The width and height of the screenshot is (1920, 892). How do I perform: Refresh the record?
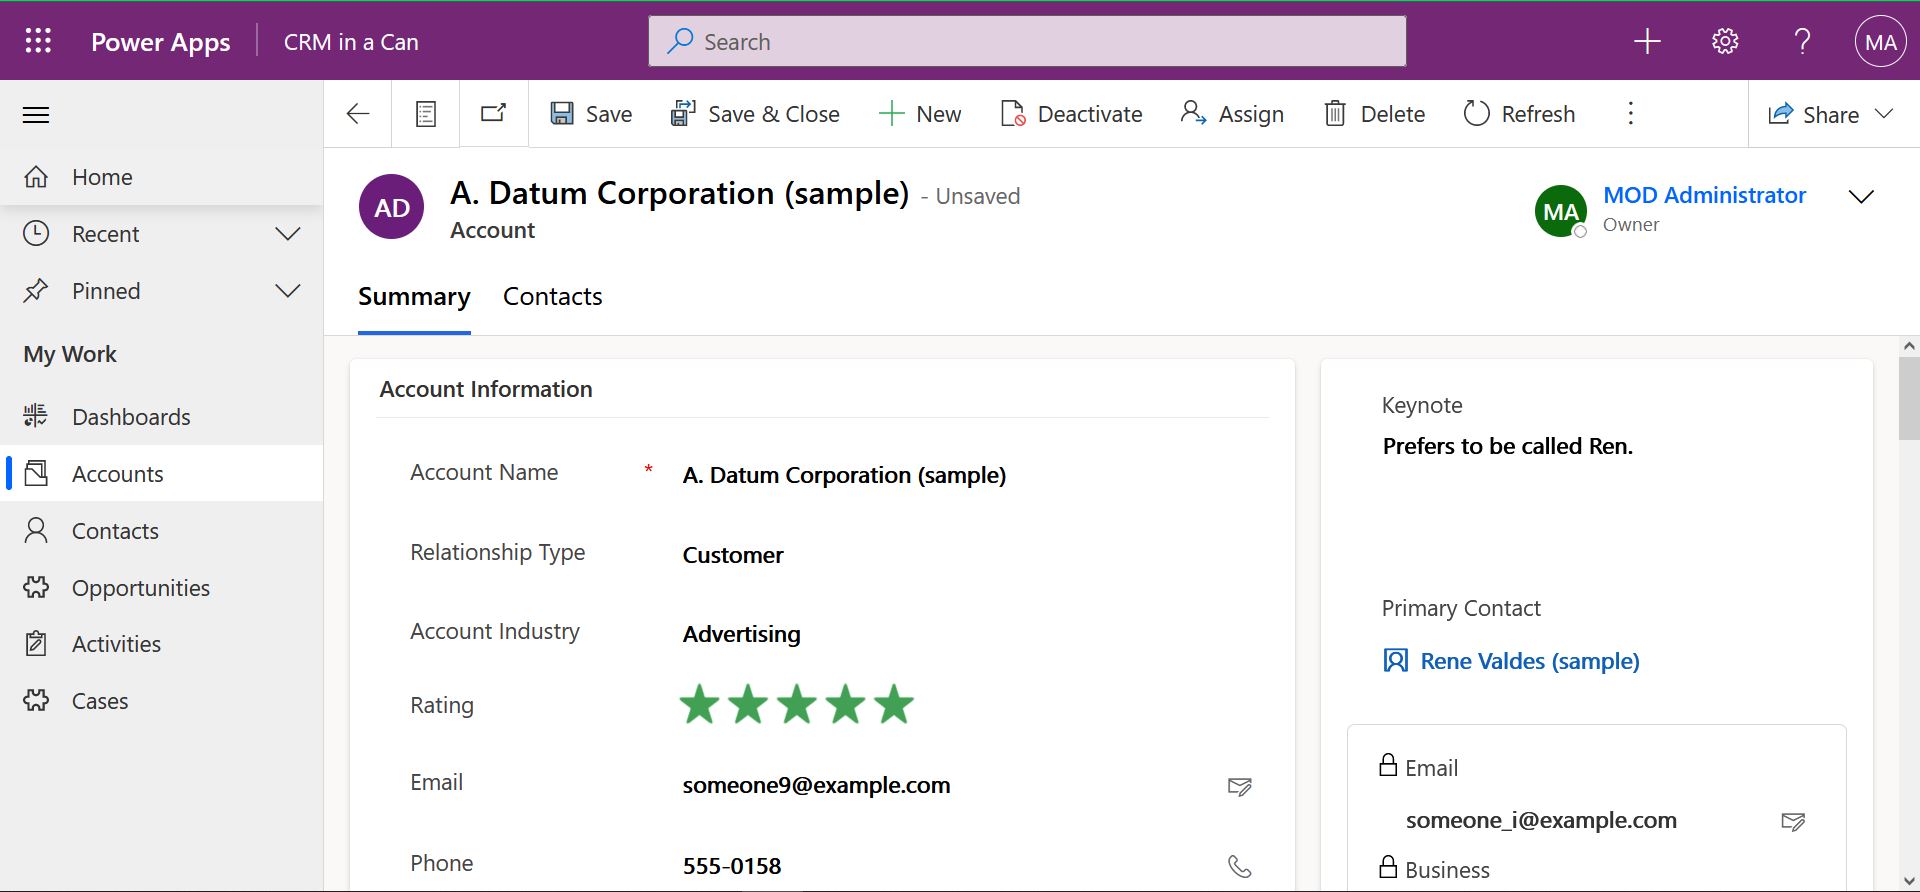[x=1519, y=114]
